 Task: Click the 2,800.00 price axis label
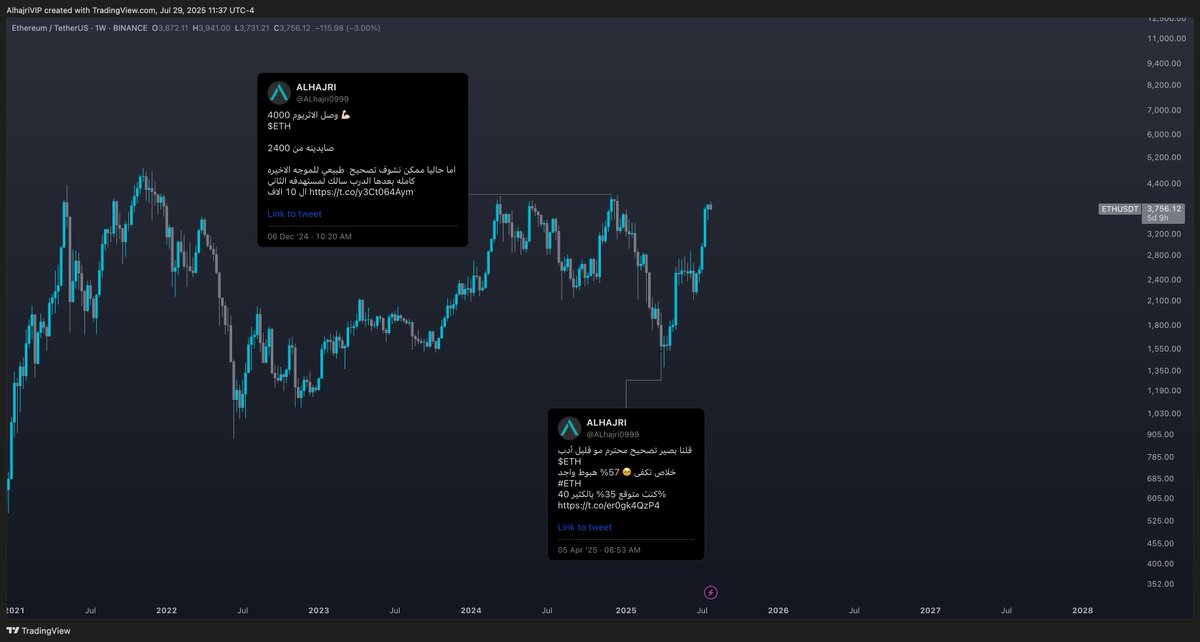click(x=1163, y=256)
